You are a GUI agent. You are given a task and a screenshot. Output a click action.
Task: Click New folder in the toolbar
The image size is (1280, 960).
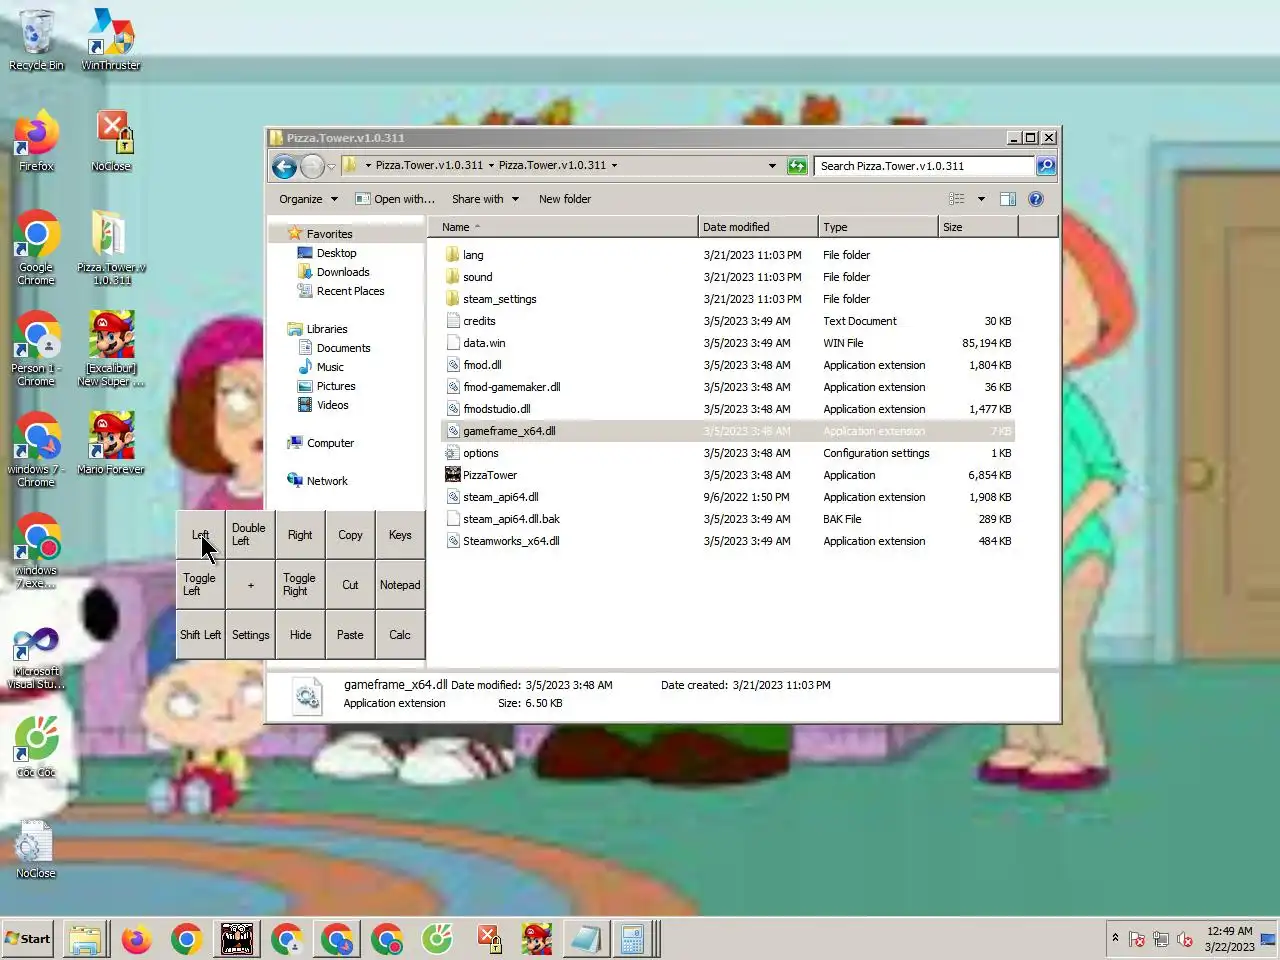[565, 199]
